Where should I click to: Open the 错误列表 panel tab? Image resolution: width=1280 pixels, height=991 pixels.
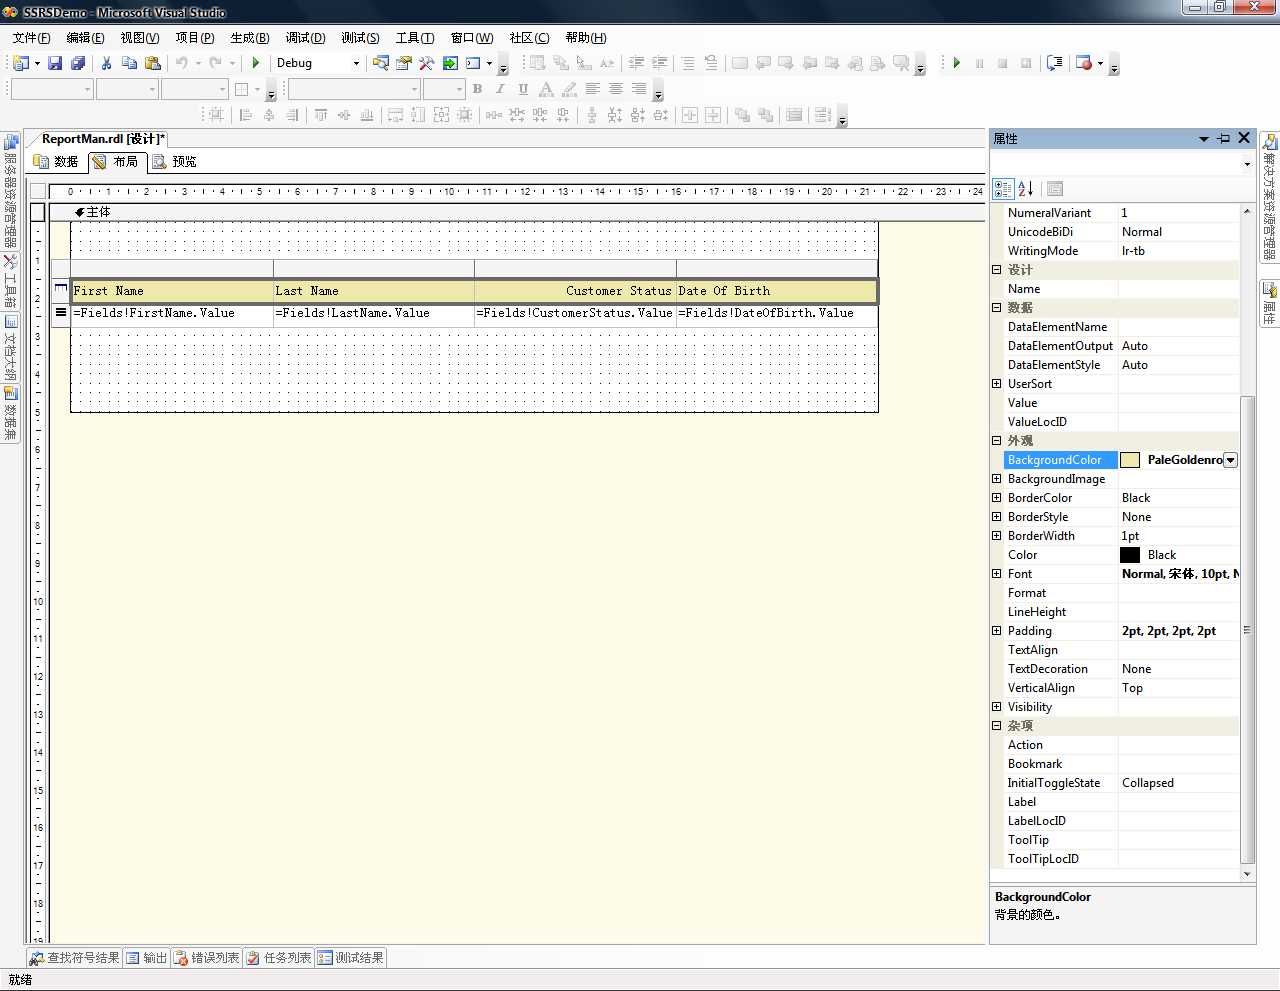pyautogui.click(x=207, y=958)
